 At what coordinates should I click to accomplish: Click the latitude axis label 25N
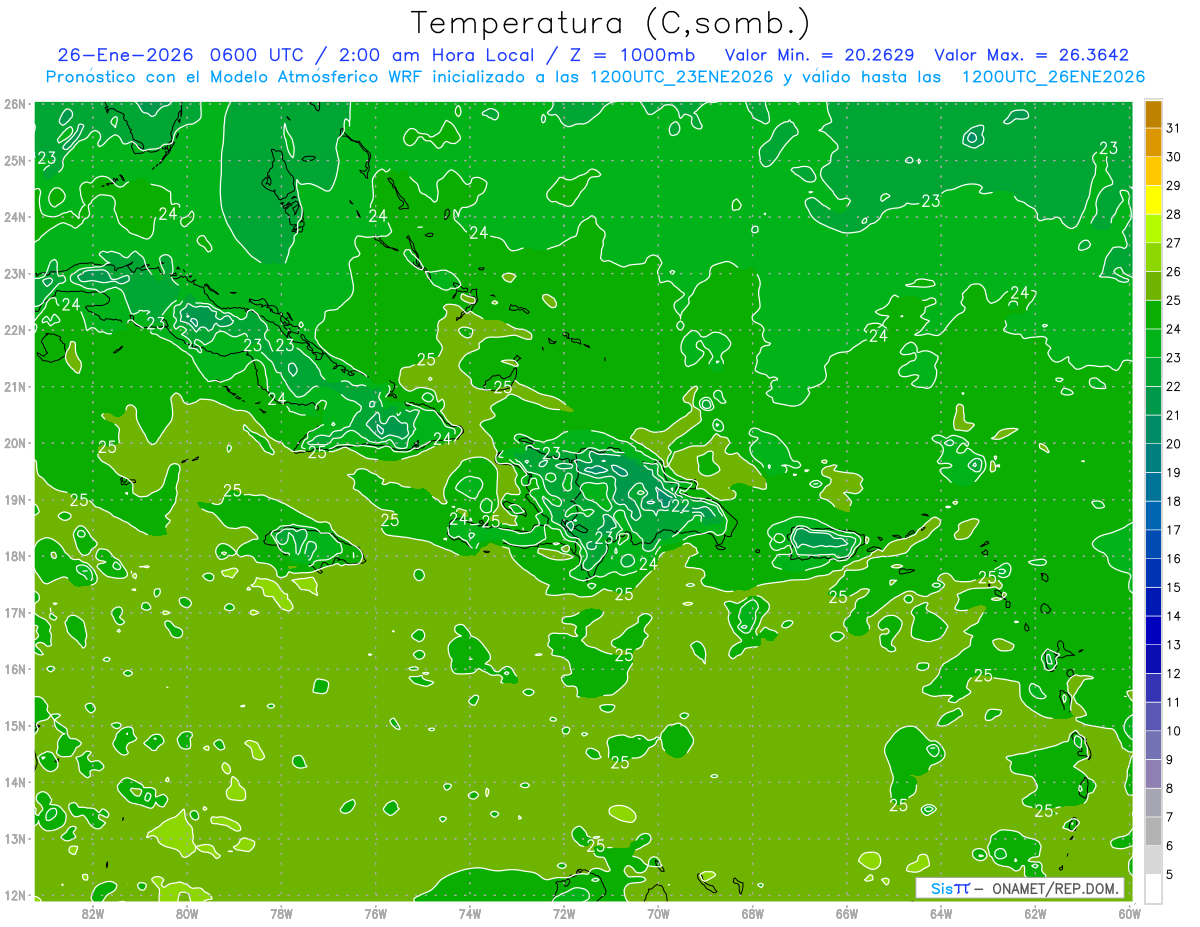click(15, 160)
